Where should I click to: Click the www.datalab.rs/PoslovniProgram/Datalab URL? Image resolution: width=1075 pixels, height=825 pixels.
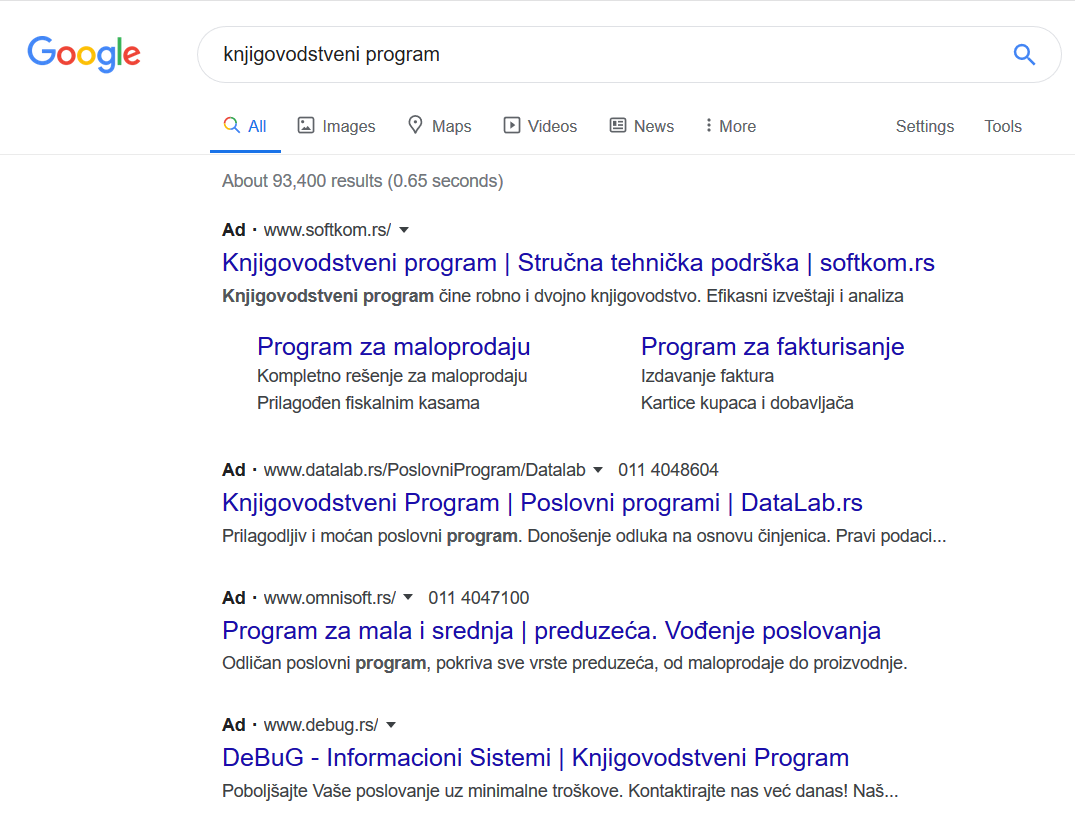pyautogui.click(x=424, y=470)
